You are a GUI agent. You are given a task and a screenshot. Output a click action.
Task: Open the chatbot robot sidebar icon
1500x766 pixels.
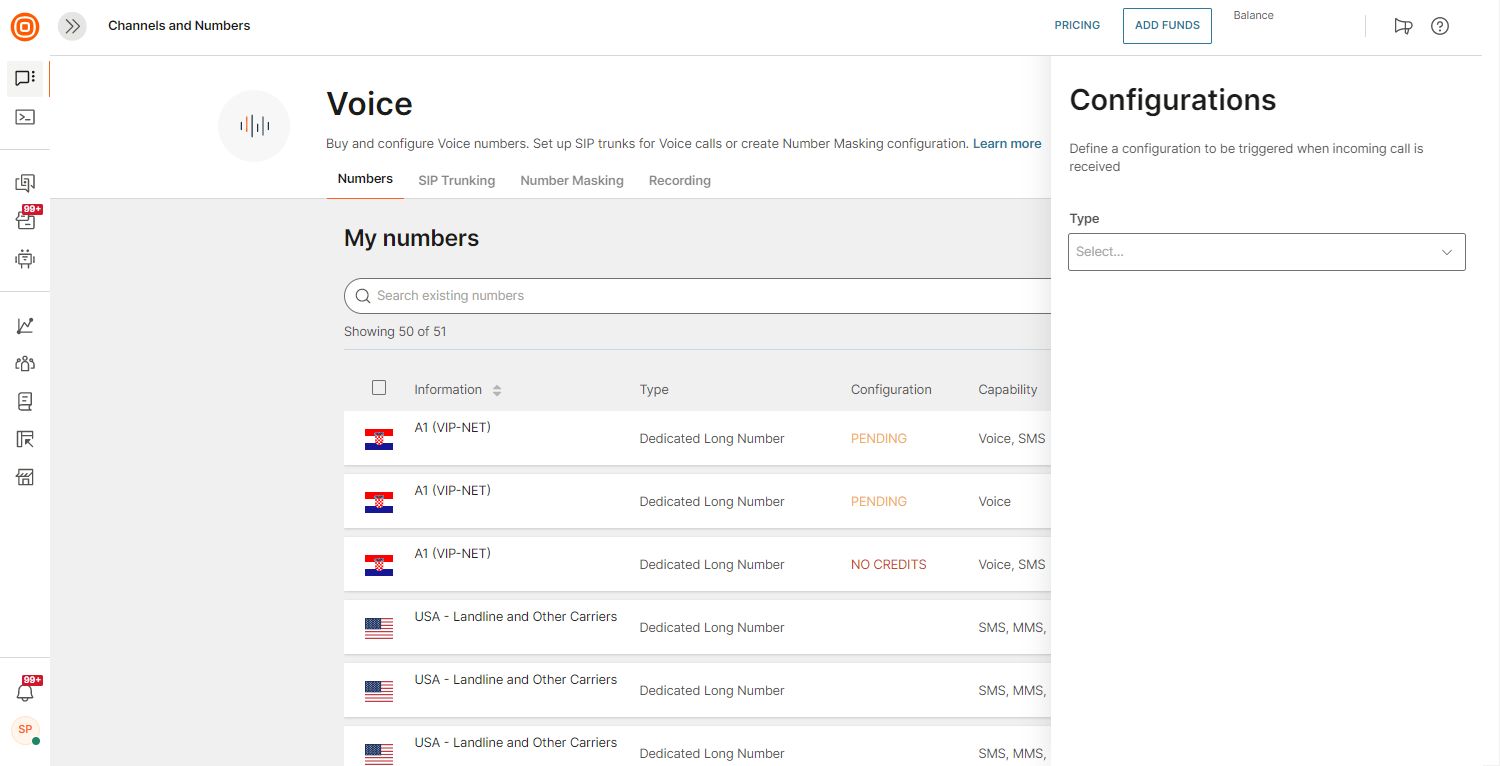tap(25, 259)
